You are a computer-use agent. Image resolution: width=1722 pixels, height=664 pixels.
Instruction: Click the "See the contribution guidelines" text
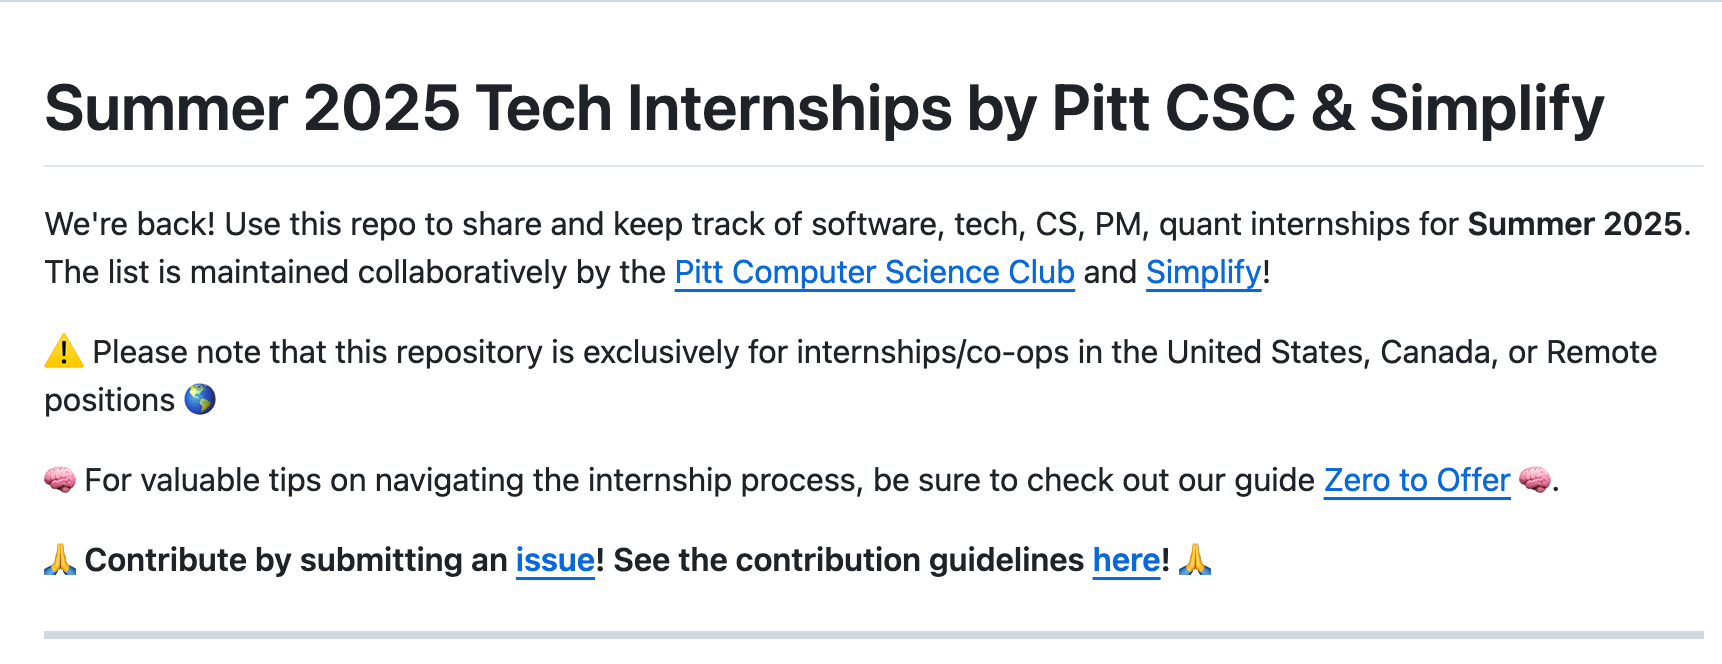point(849,560)
